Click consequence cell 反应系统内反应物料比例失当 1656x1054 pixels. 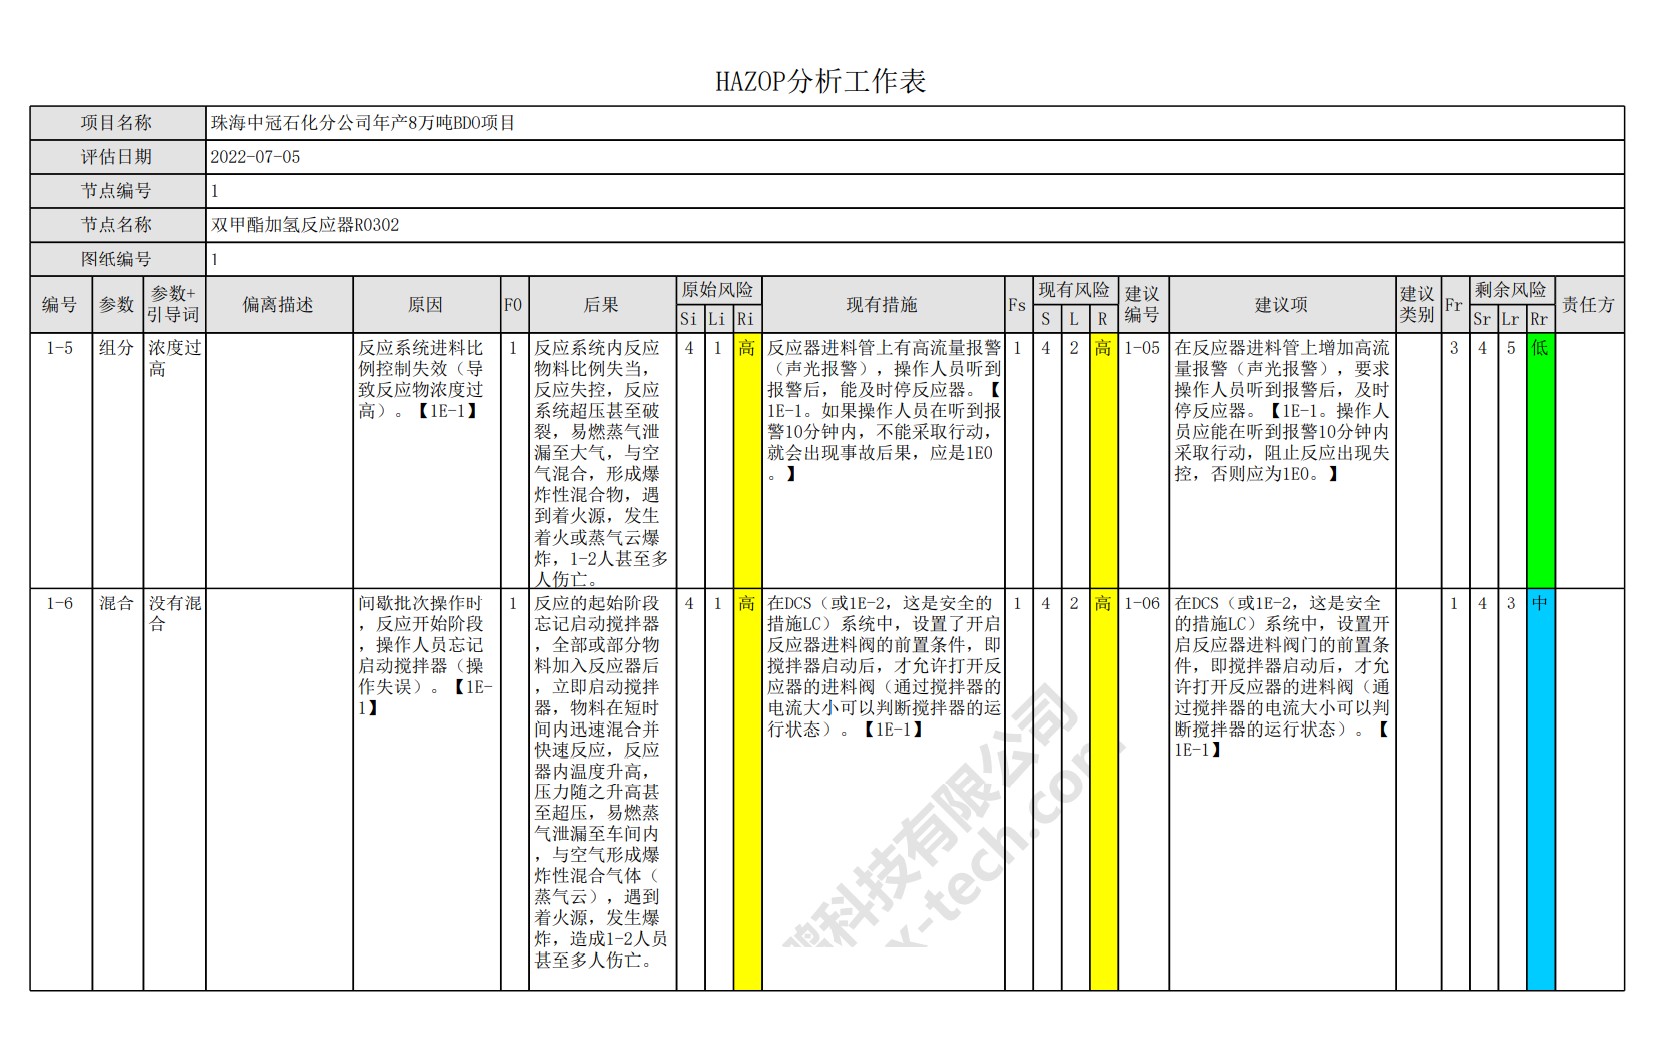602,462
